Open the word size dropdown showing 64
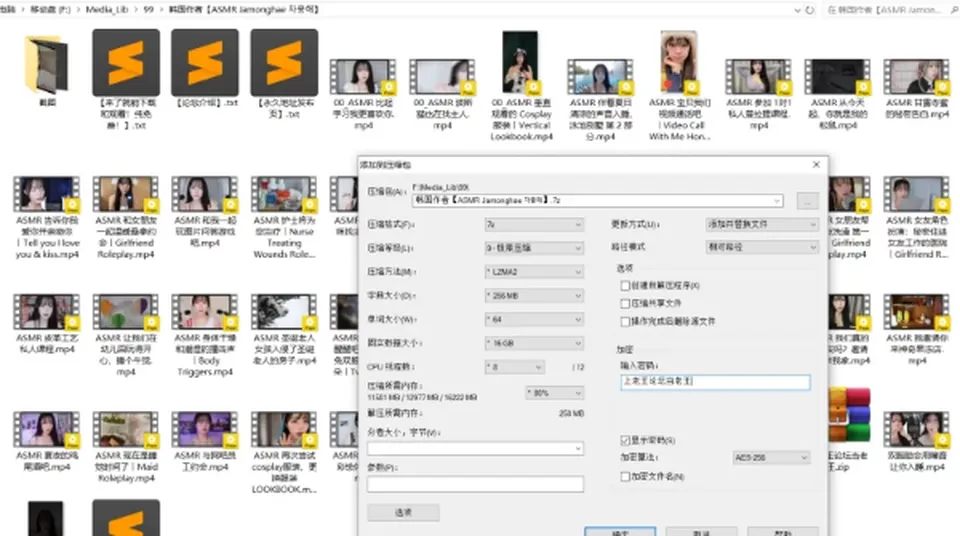Image resolution: width=960 pixels, height=536 pixels. 534,319
